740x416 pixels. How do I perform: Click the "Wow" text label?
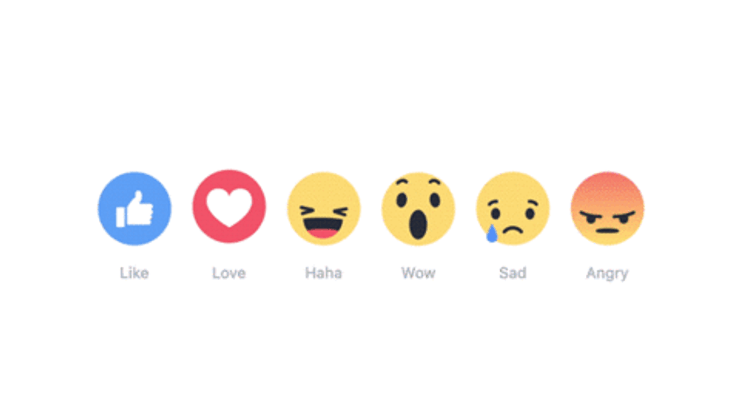click(418, 273)
